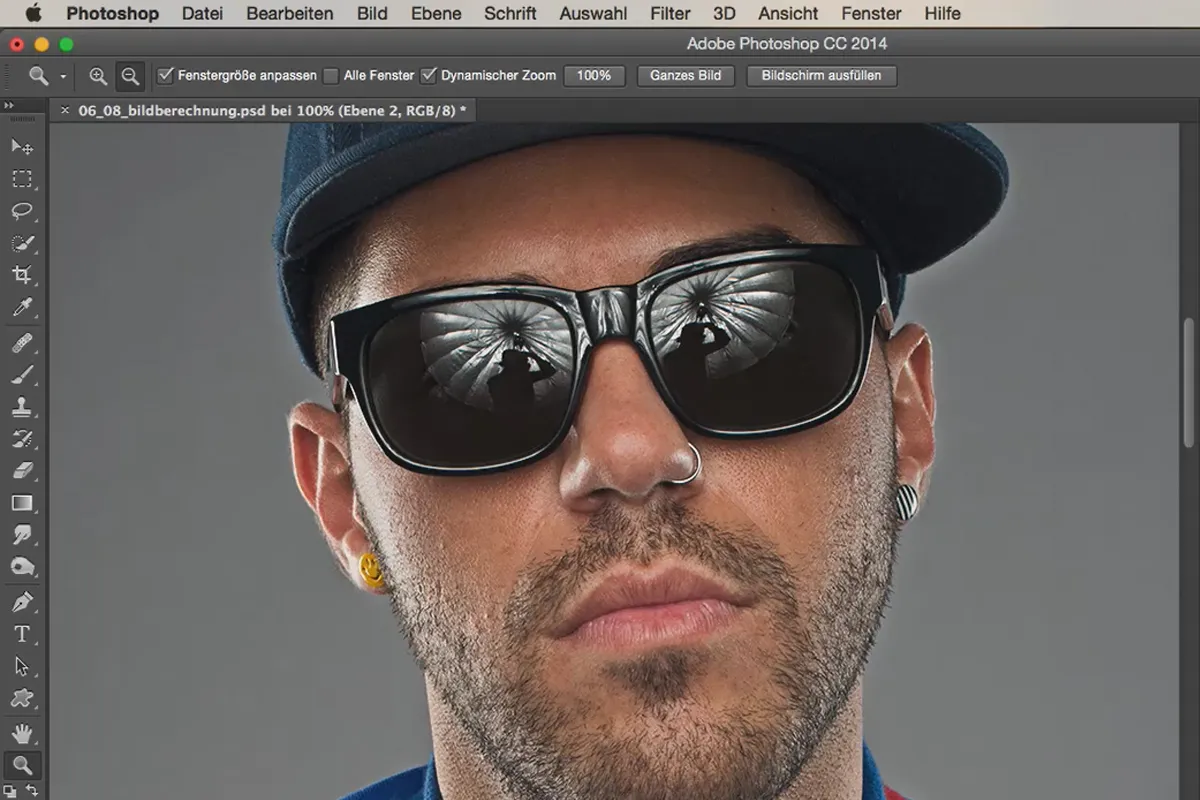Viewport: 1200px width, 800px height.
Task: Select the Move tool
Action: pos(22,147)
